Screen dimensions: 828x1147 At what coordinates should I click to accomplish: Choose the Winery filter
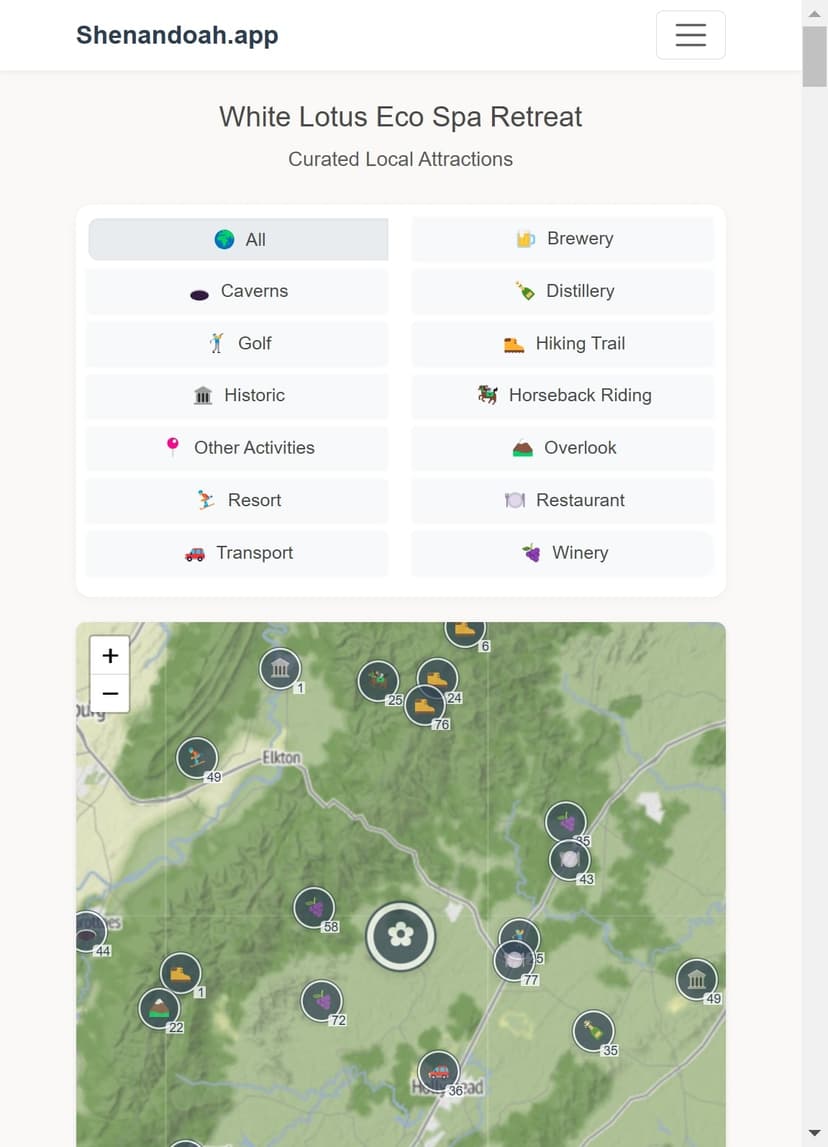(x=562, y=553)
